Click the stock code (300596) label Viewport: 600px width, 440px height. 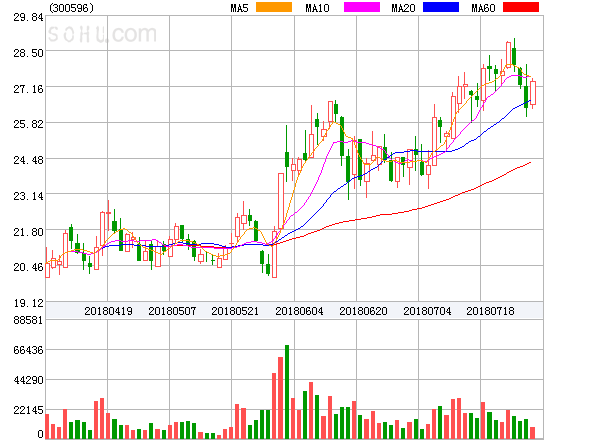71,8
